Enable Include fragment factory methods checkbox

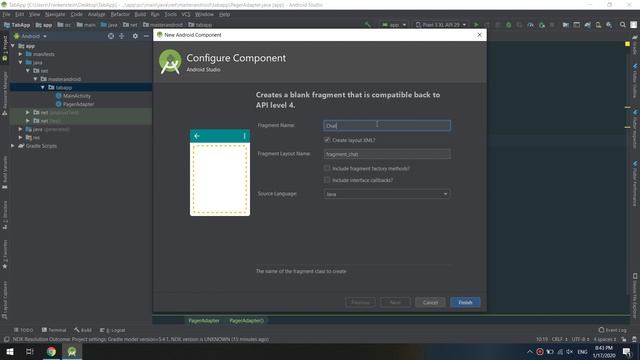click(327, 168)
